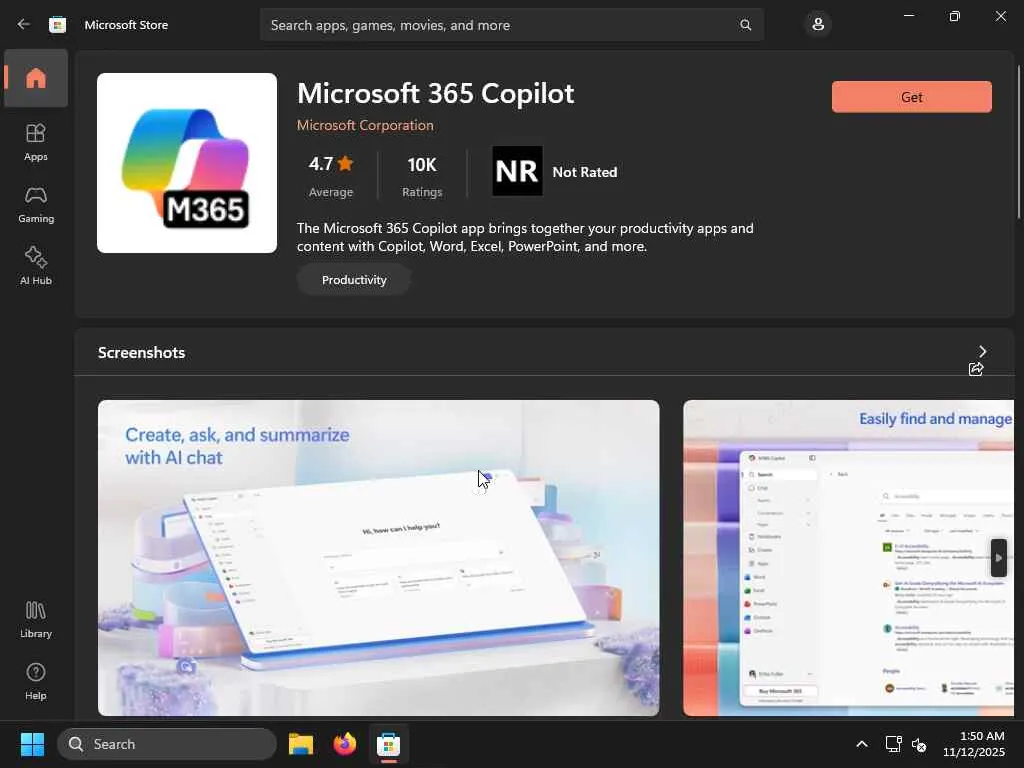The image size is (1024, 768).
Task: Open File Explorer from taskbar
Action: [x=301, y=744]
